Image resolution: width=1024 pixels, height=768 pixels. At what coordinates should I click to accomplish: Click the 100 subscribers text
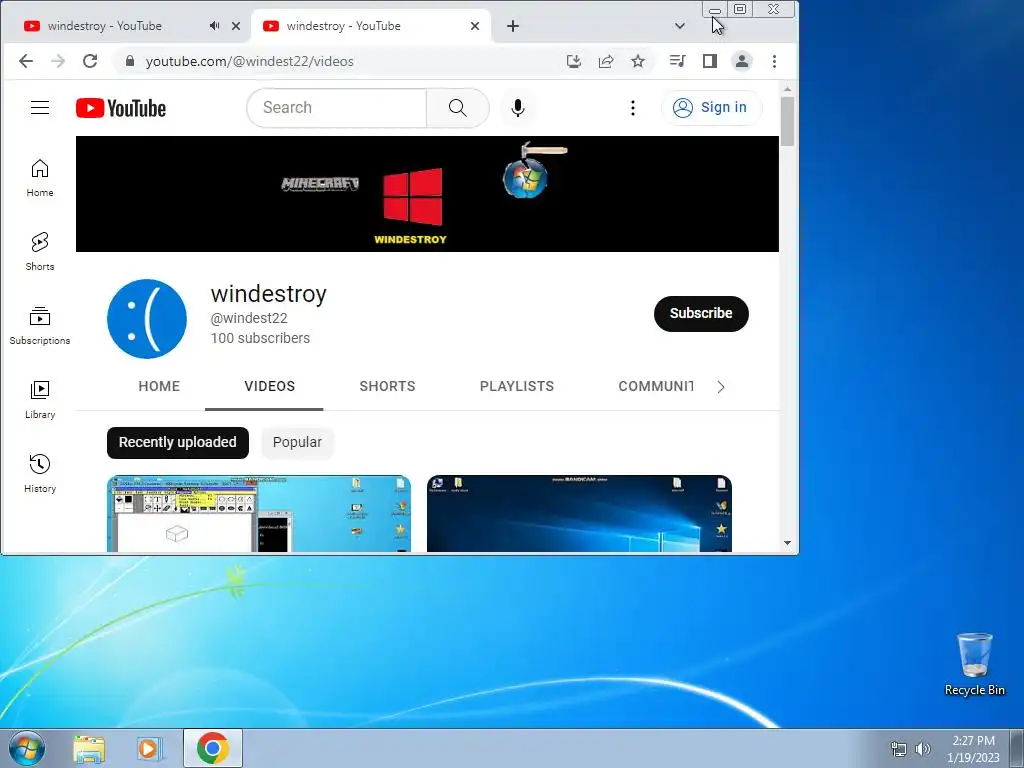pos(260,338)
